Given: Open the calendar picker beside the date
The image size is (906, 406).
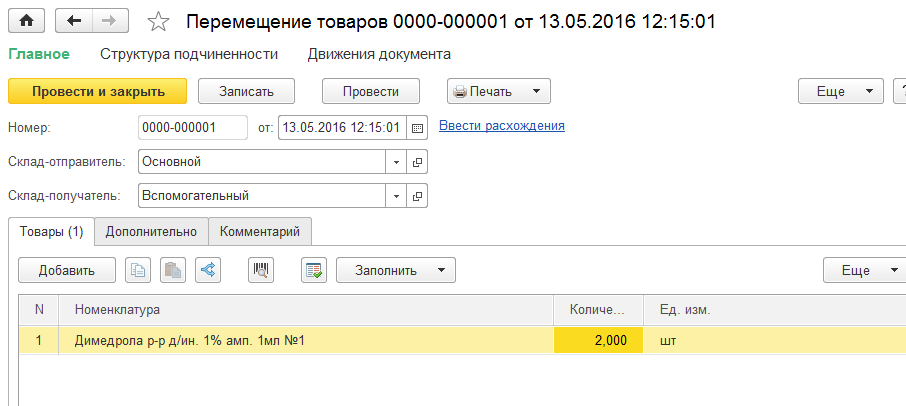Looking at the screenshot, I should click(417, 128).
